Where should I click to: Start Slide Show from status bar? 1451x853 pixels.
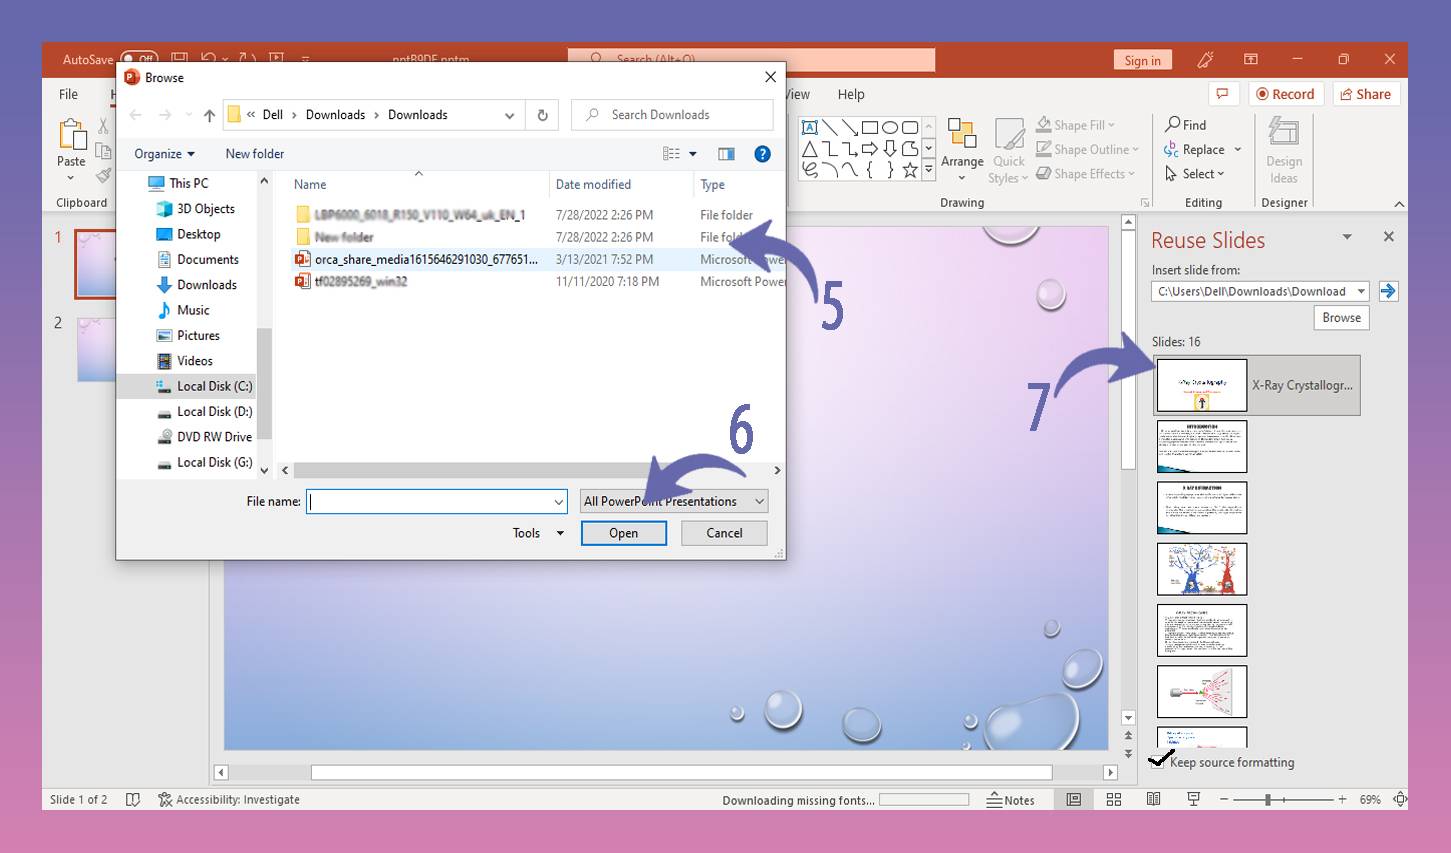(1193, 800)
